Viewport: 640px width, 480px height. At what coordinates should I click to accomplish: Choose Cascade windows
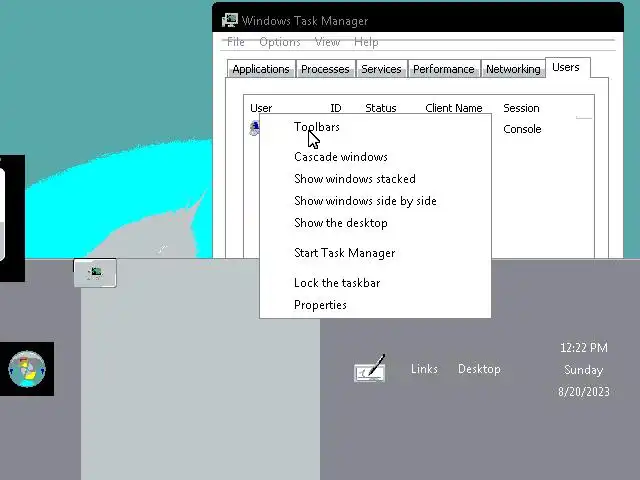click(375, 157)
